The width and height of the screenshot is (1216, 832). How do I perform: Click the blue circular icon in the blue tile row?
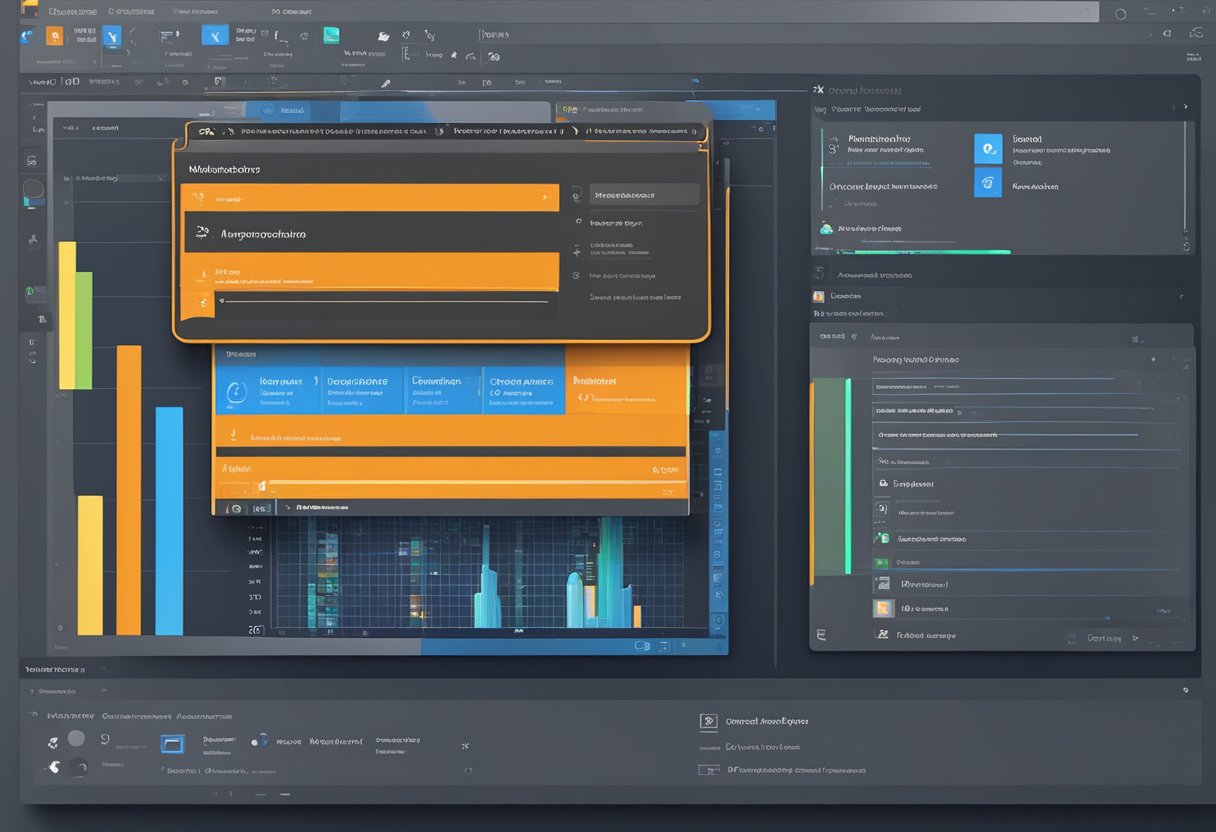click(236, 392)
